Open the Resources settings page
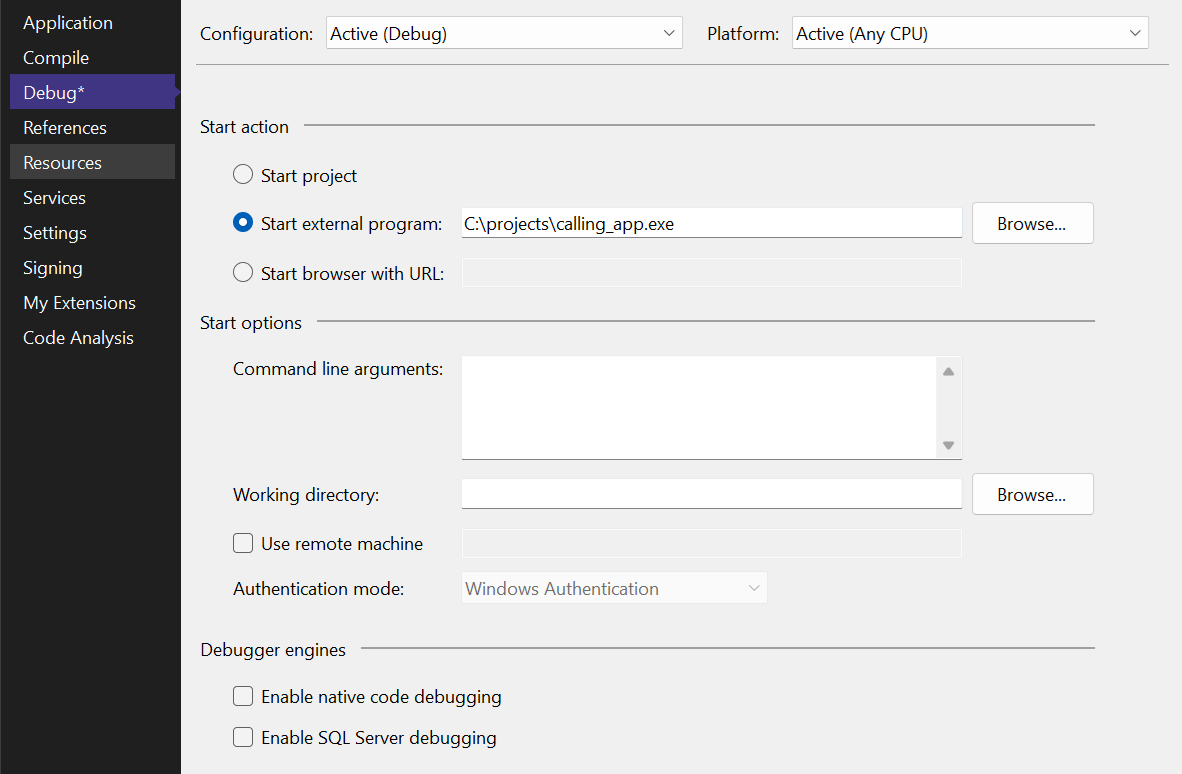1182x774 pixels. pos(61,162)
